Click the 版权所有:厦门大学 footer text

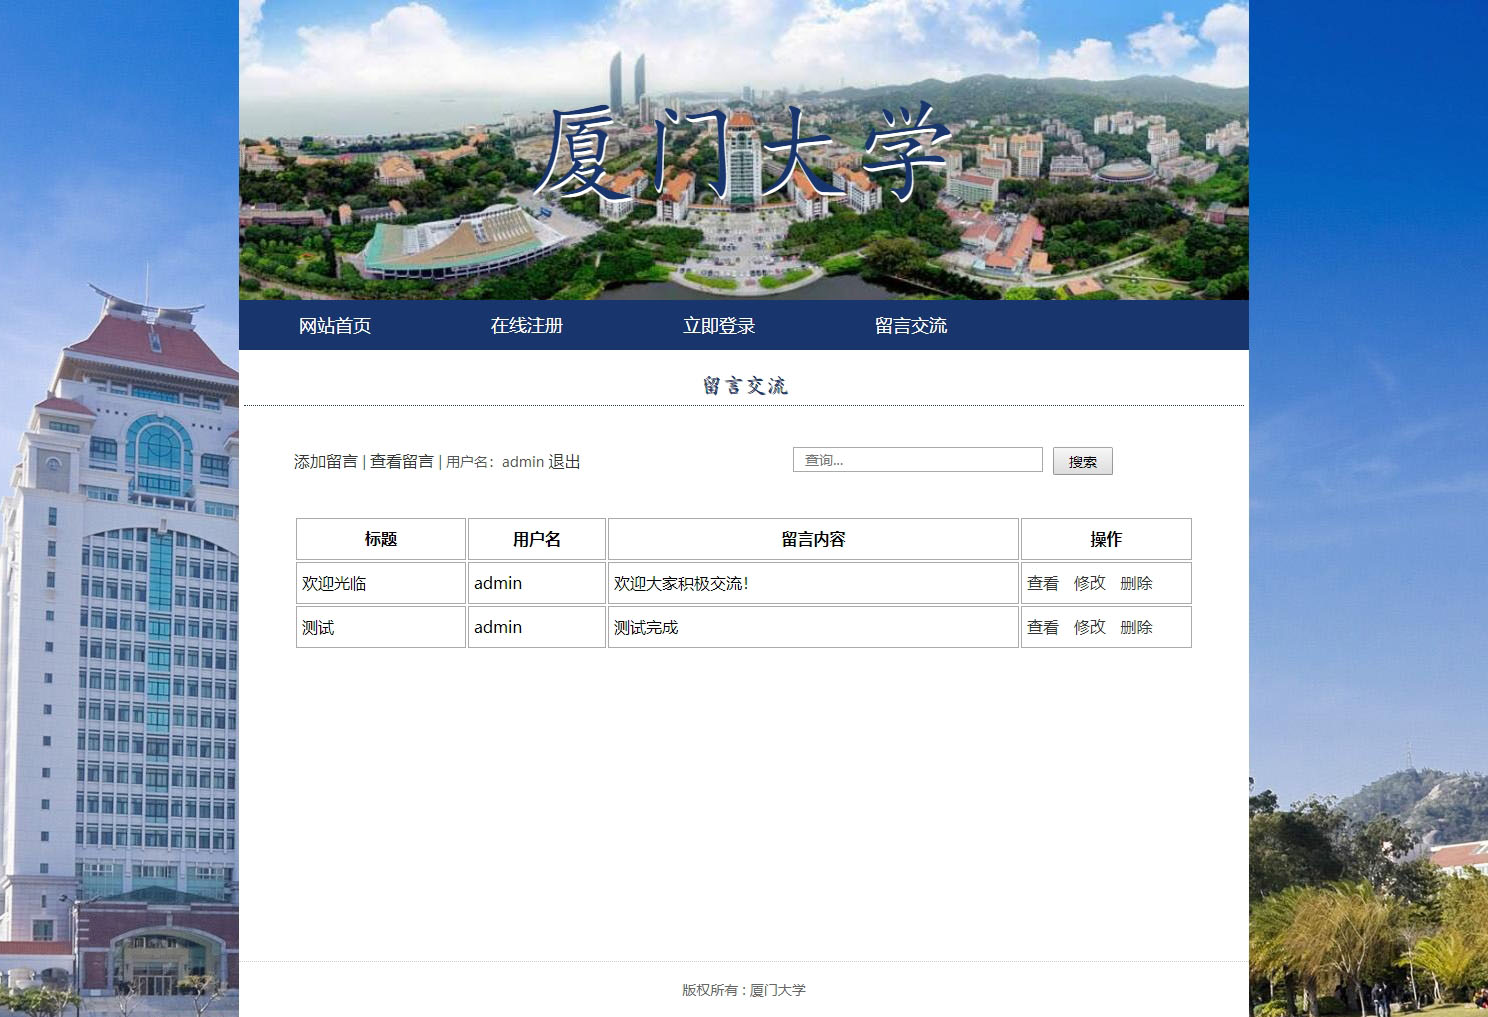click(744, 990)
